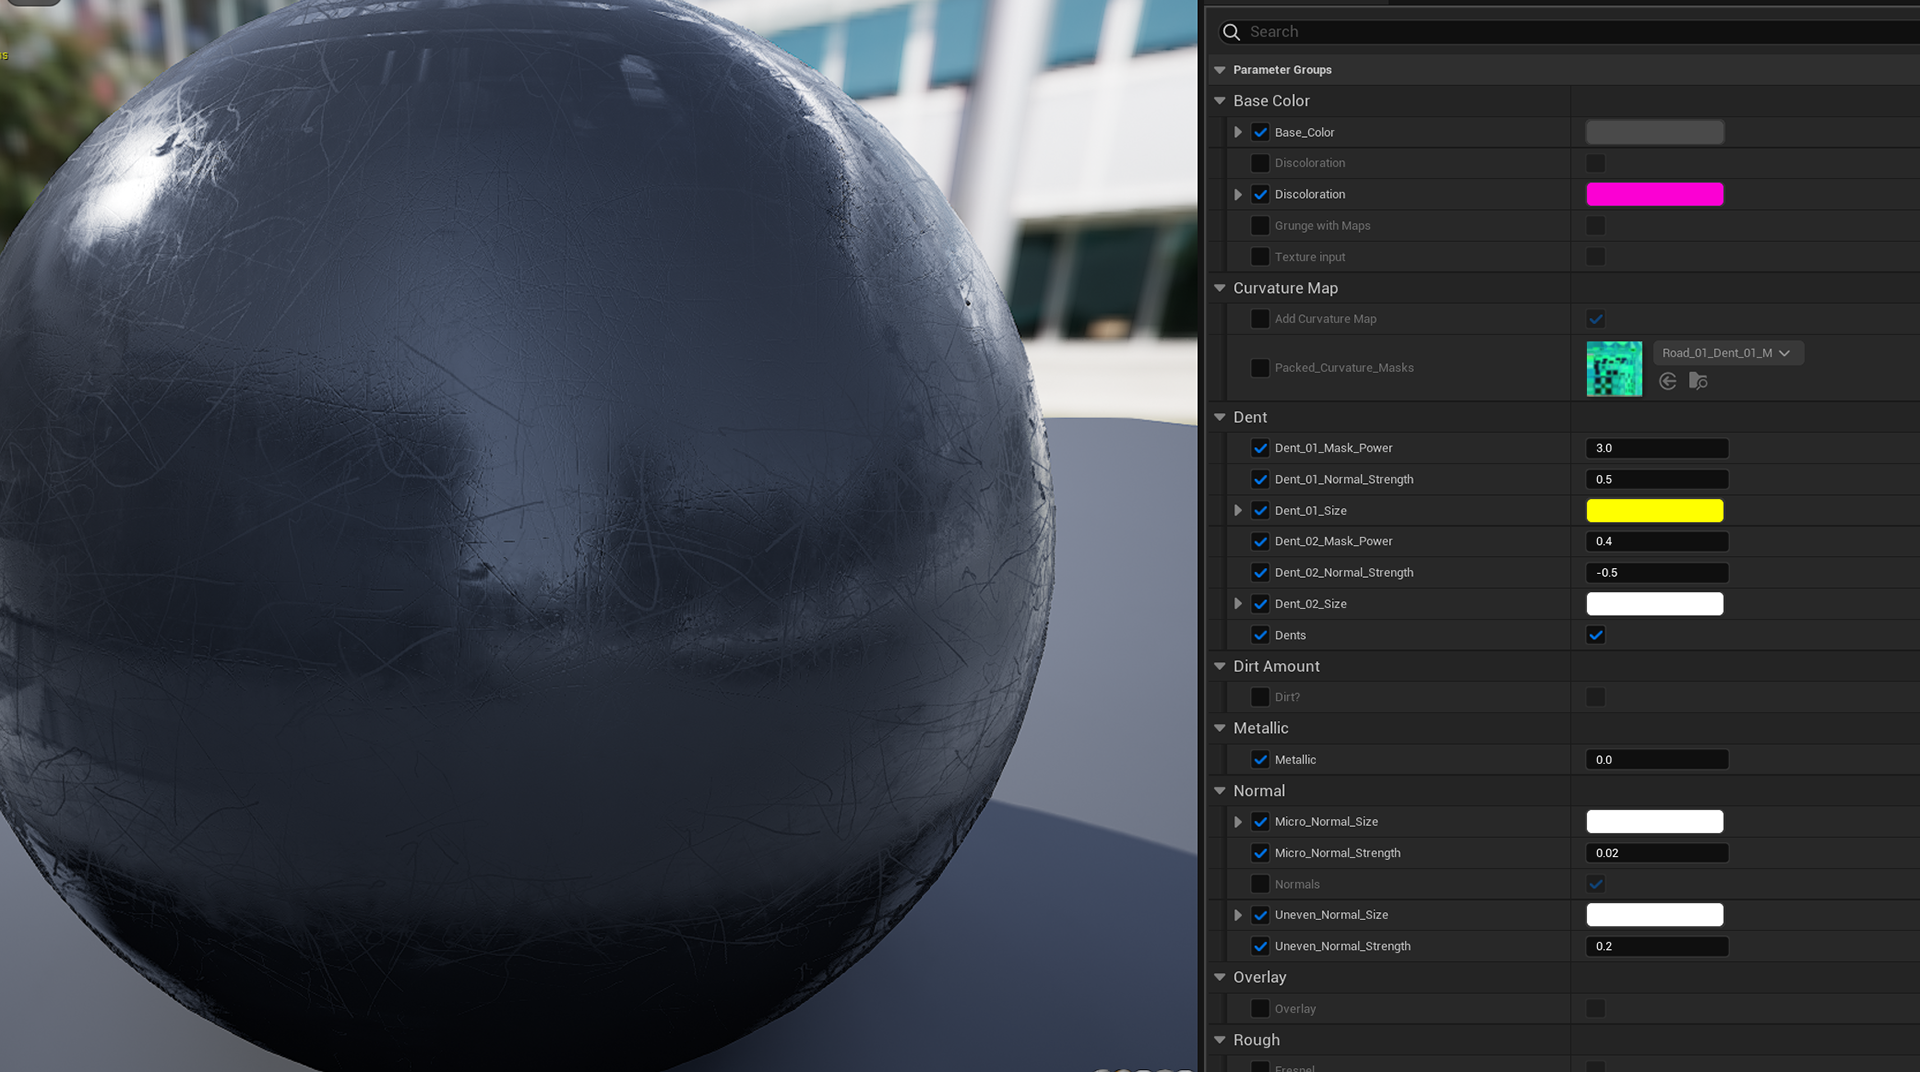Open the Road_01_Dent_01_M texture dropdown
Viewport: 1920px width, 1072px height.
coord(1727,353)
